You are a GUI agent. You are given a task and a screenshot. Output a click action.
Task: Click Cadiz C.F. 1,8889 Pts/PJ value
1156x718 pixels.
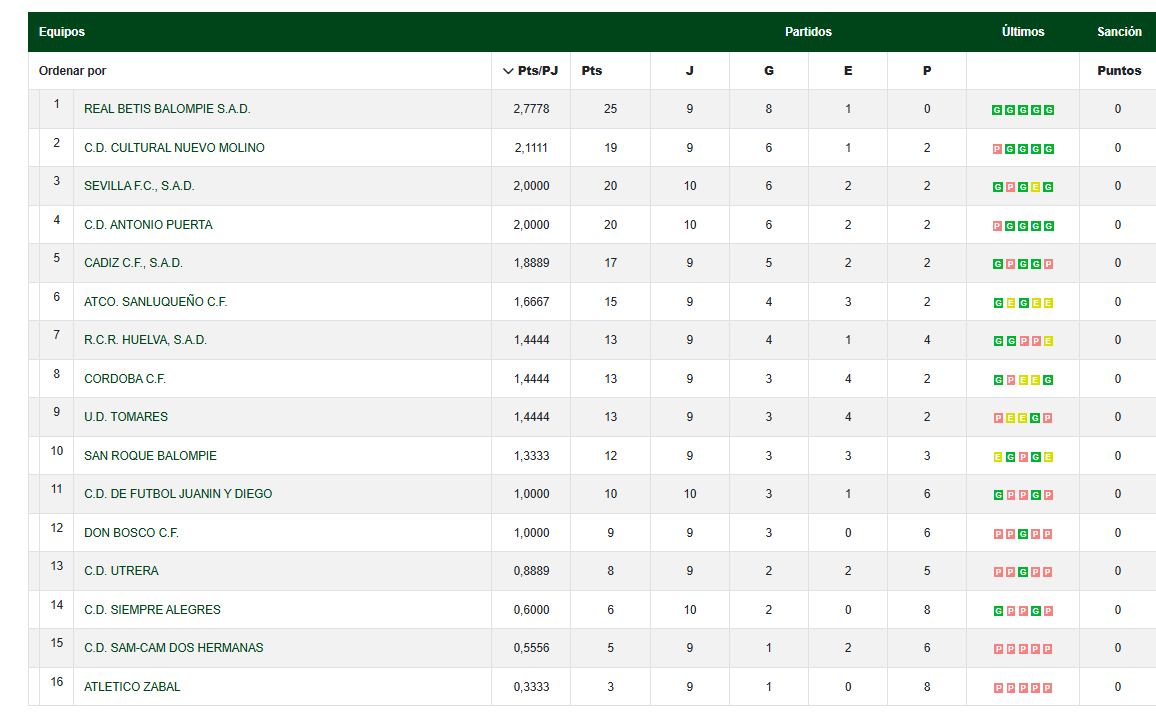[532, 263]
